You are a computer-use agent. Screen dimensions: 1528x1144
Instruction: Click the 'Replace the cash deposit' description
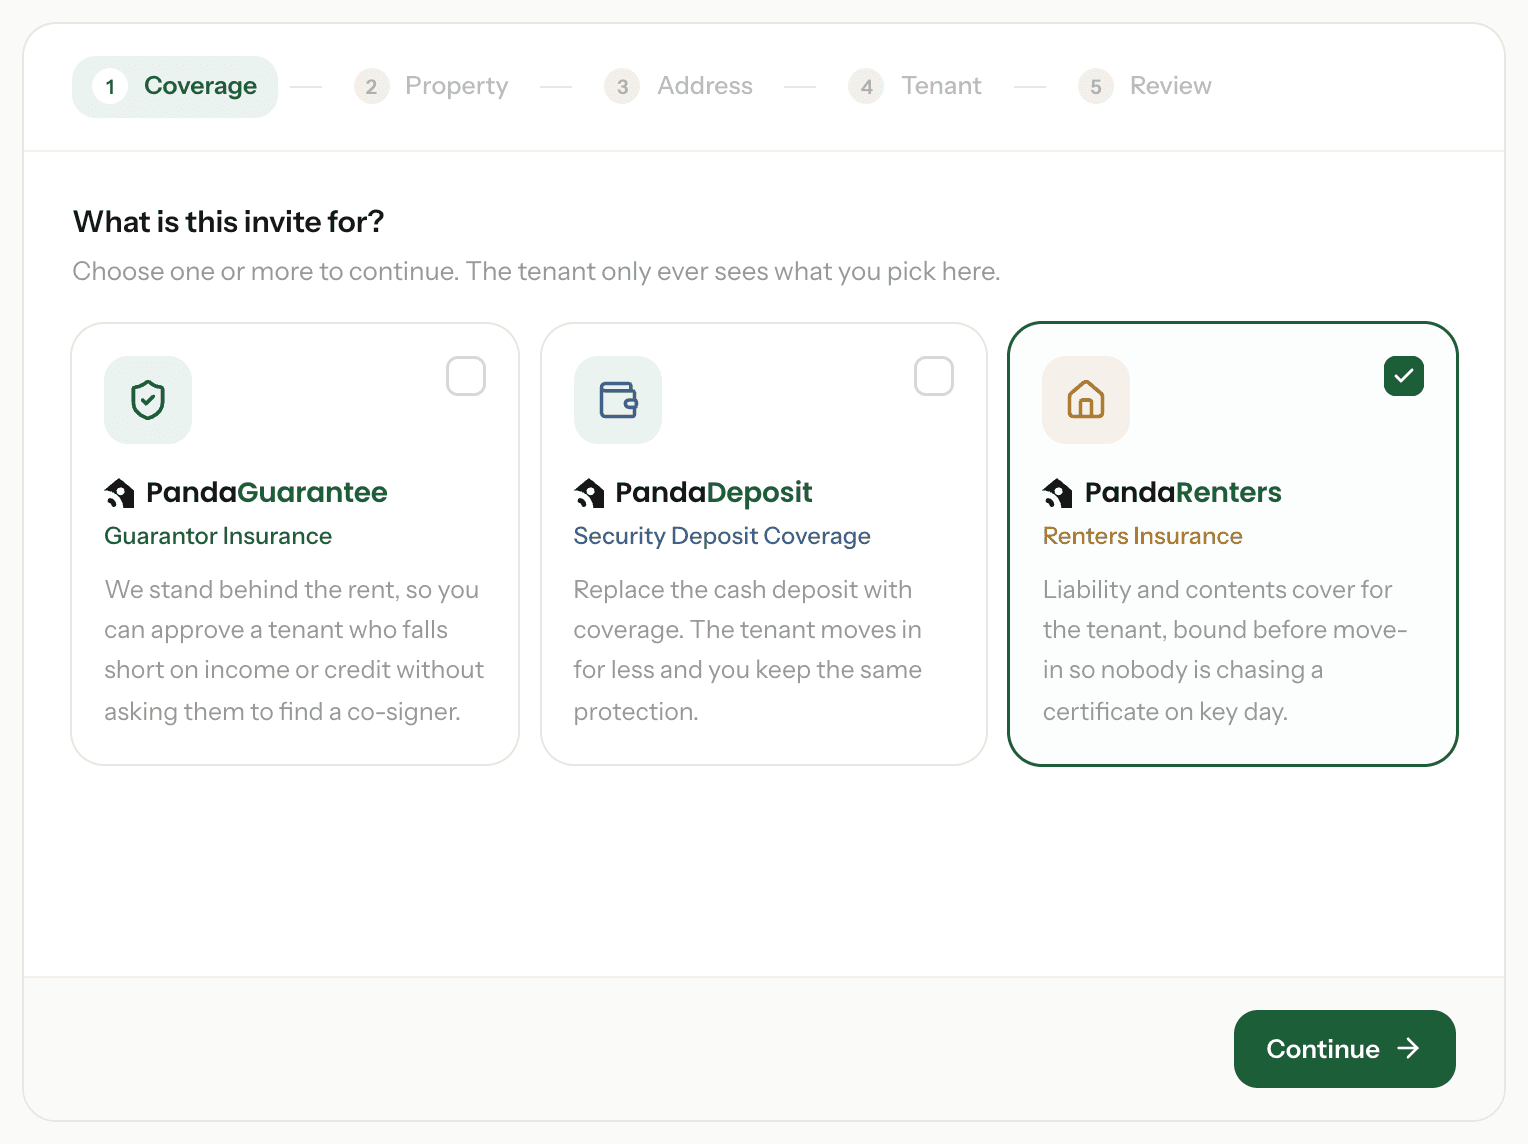[748, 650]
